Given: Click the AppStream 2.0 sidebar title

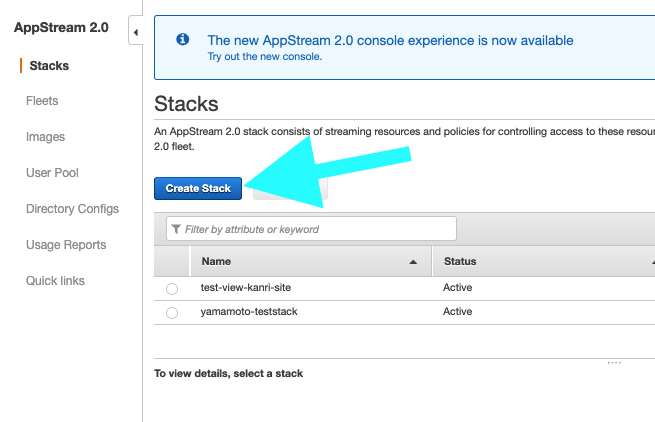Looking at the screenshot, I should (x=61, y=28).
